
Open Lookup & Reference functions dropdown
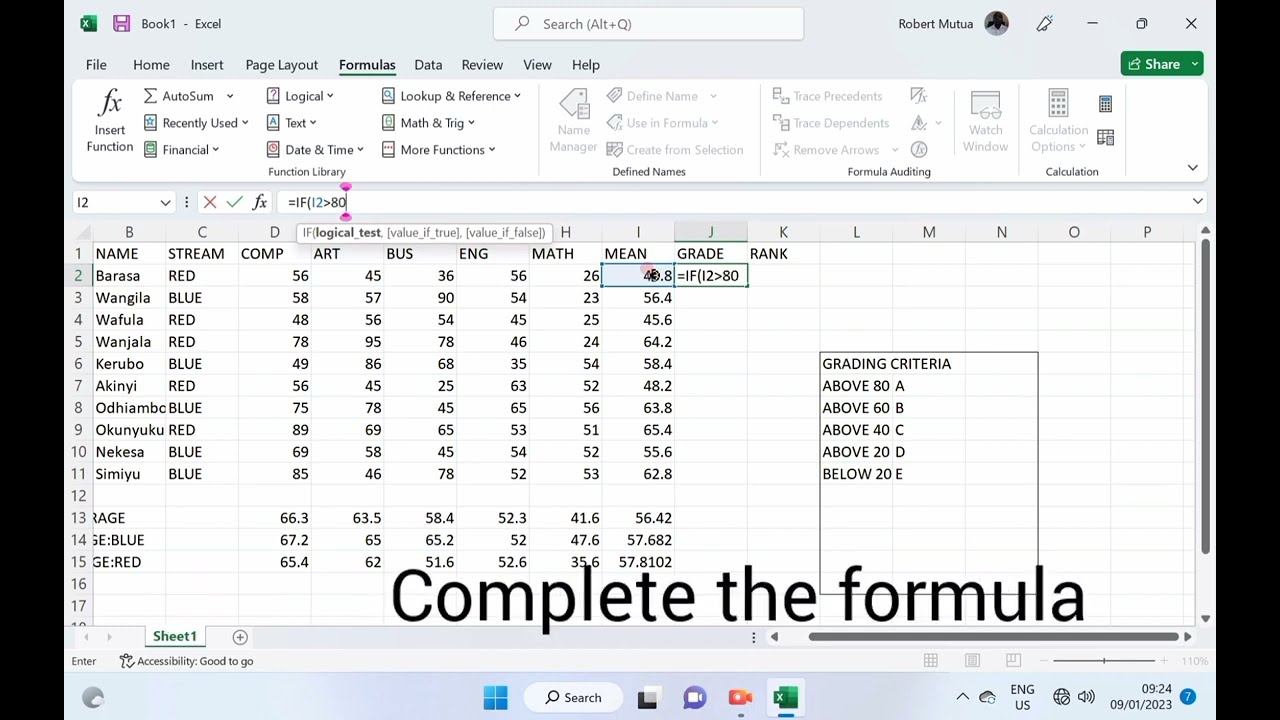[452, 96]
